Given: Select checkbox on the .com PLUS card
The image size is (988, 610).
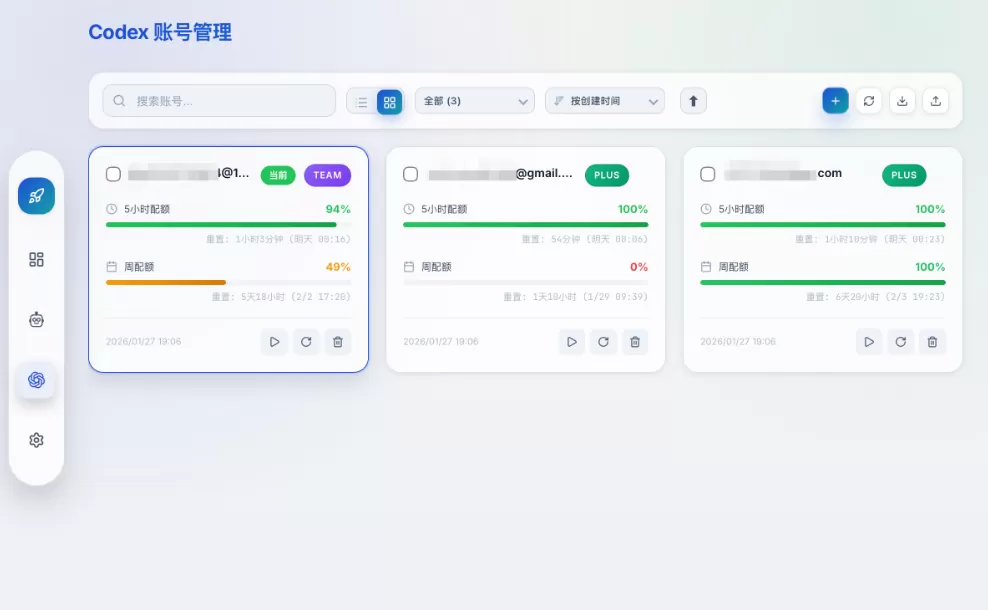Looking at the screenshot, I should tap(708, 174).
